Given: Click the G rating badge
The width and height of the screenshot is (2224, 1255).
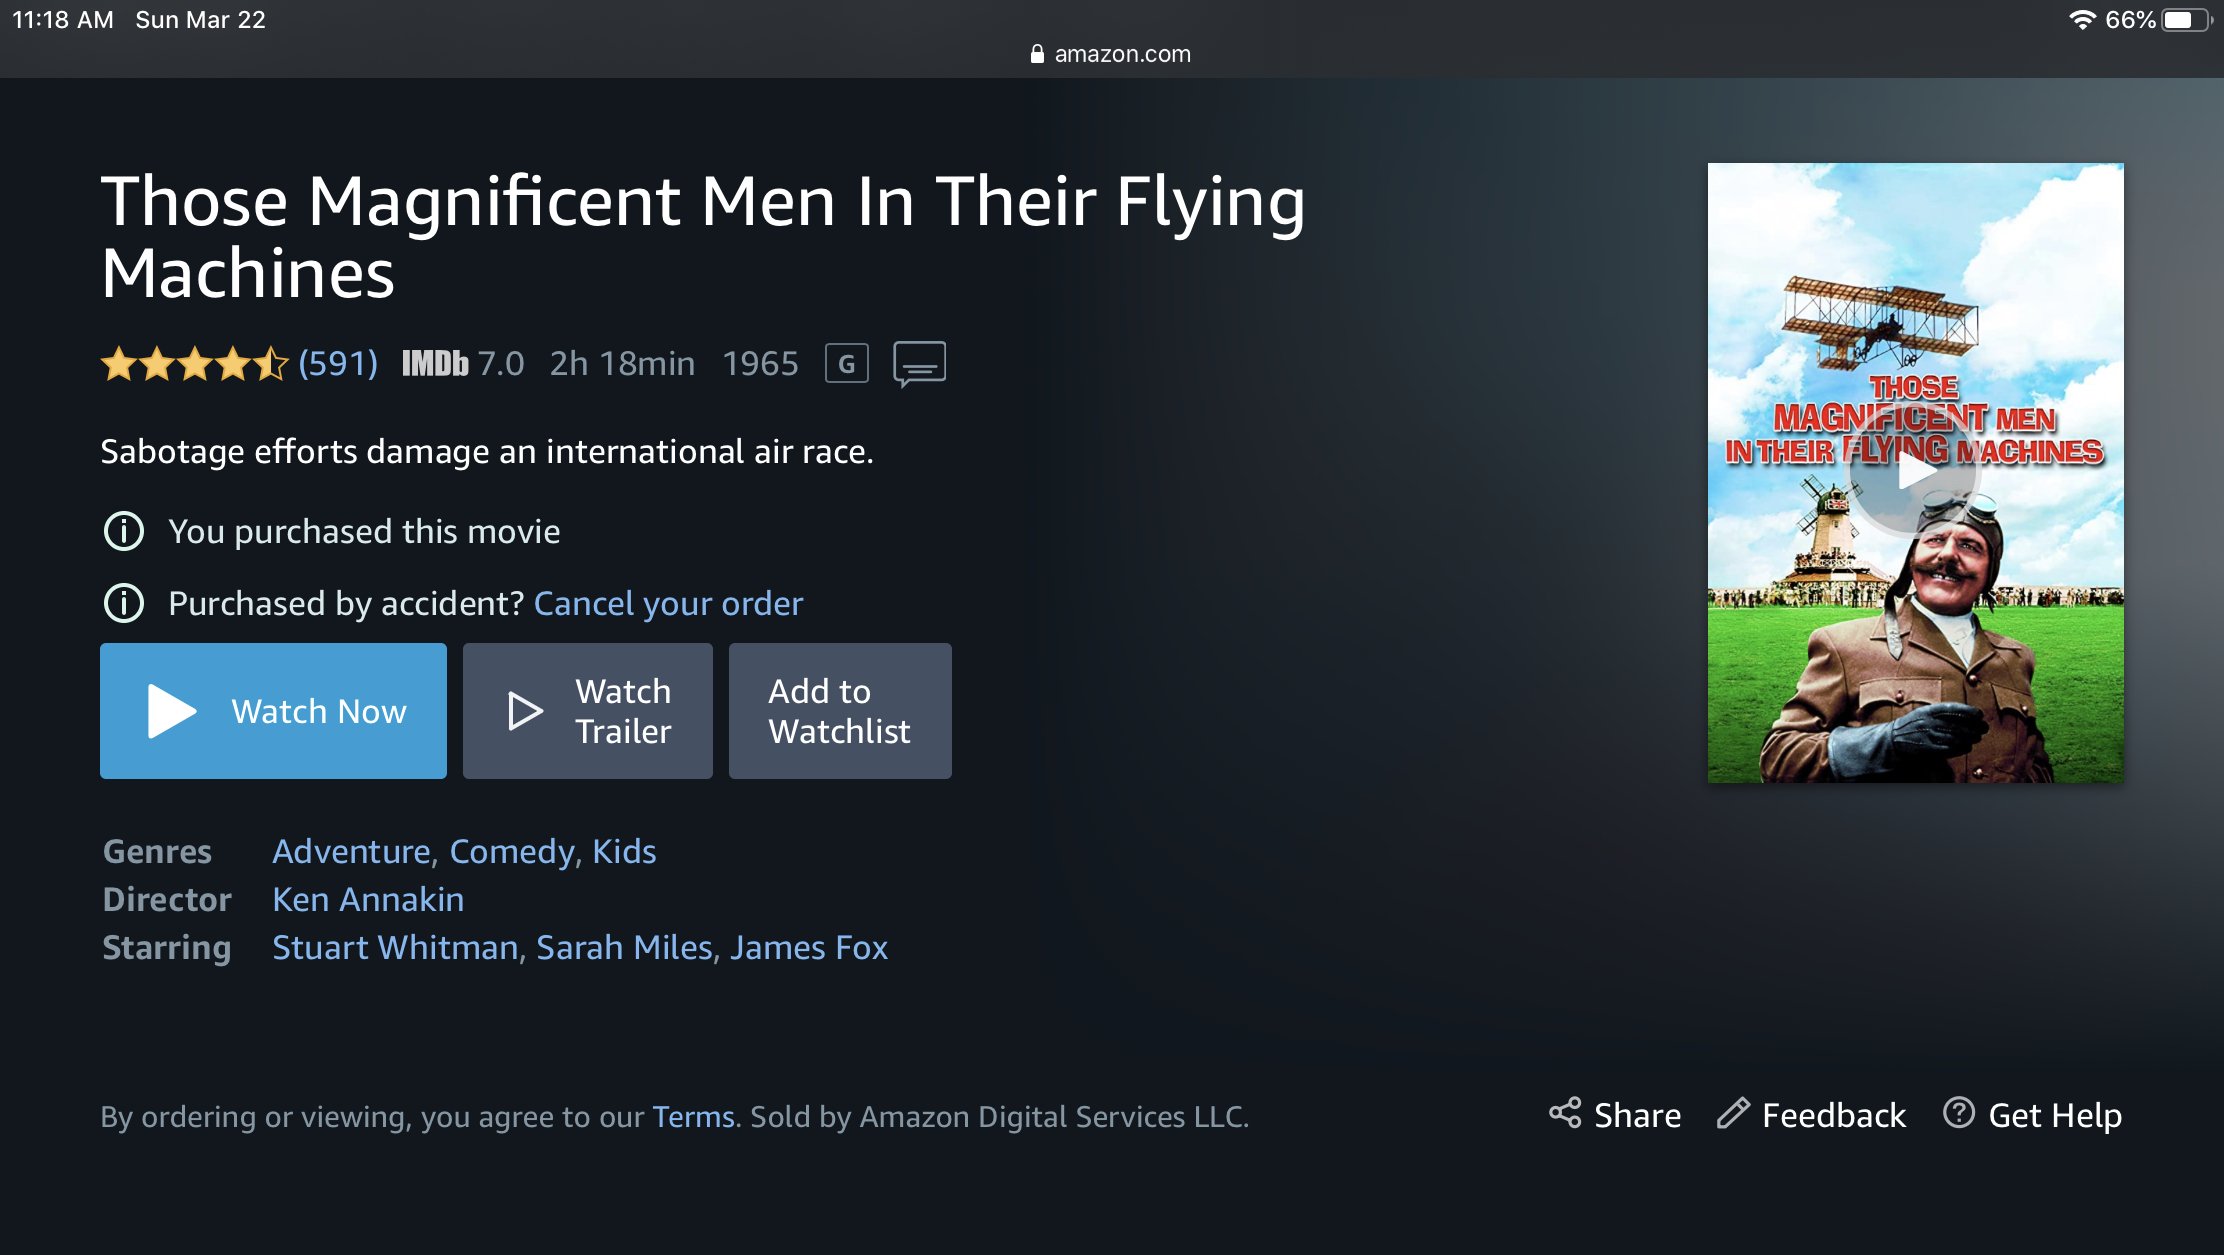Looking at the screenshot, I should click(846, 363).
